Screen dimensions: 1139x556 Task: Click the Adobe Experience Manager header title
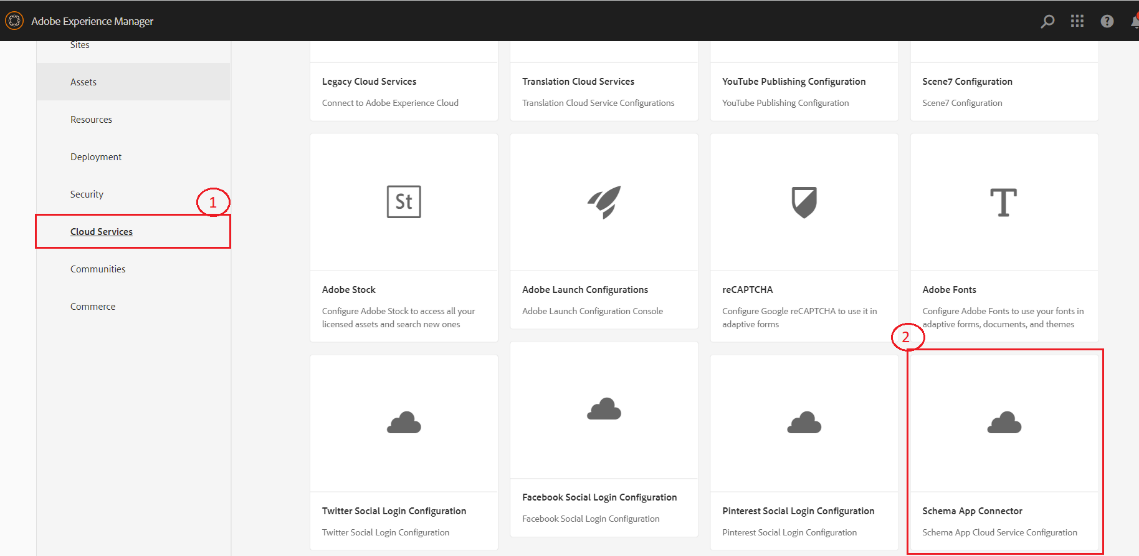(92, 21)
